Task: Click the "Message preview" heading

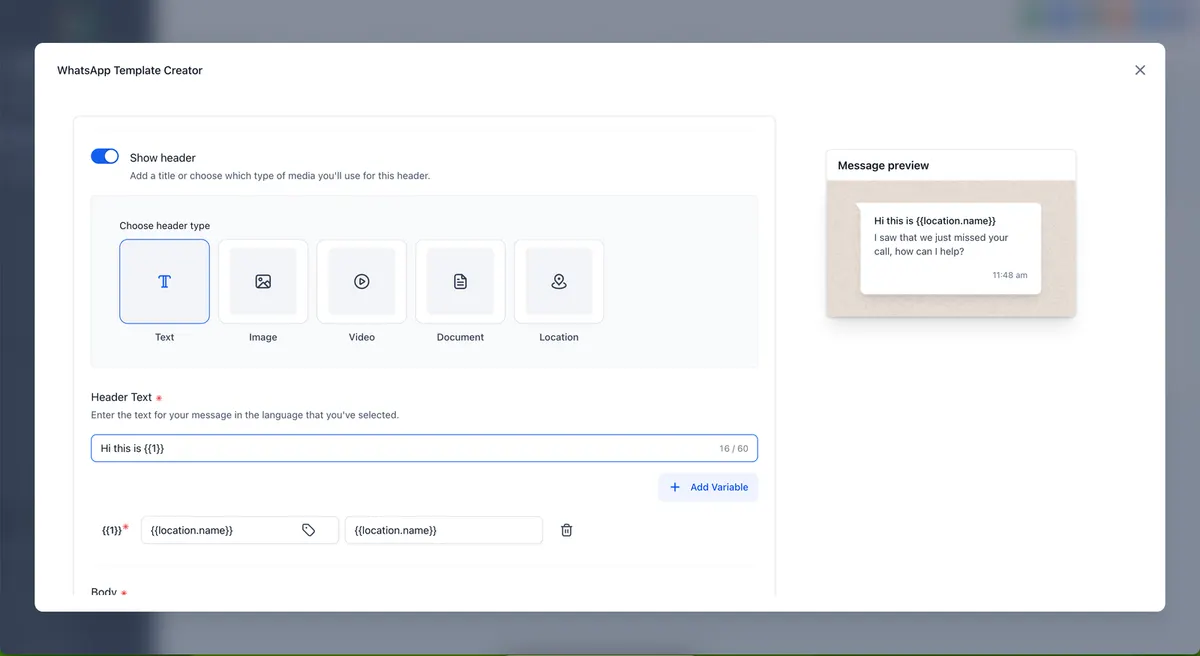Action: click(883, 165)
